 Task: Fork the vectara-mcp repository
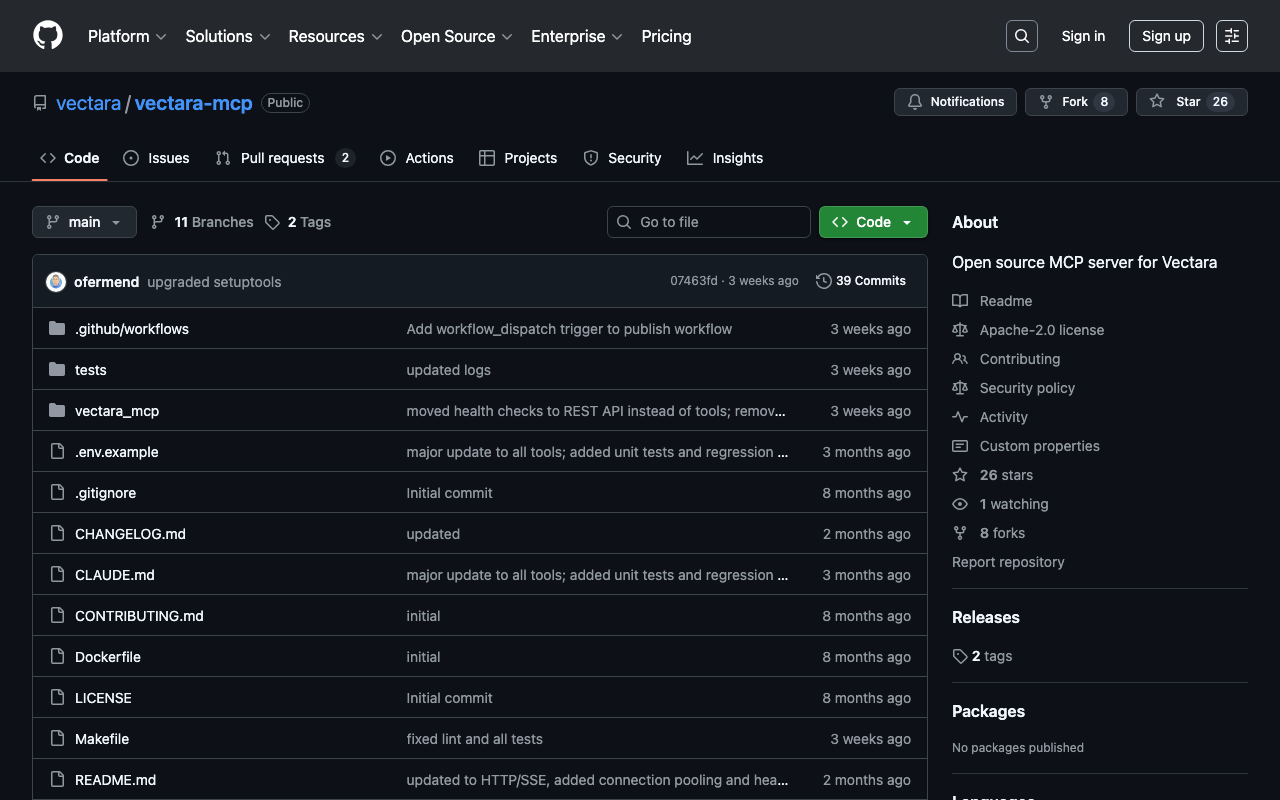(x=1075, y=102)
